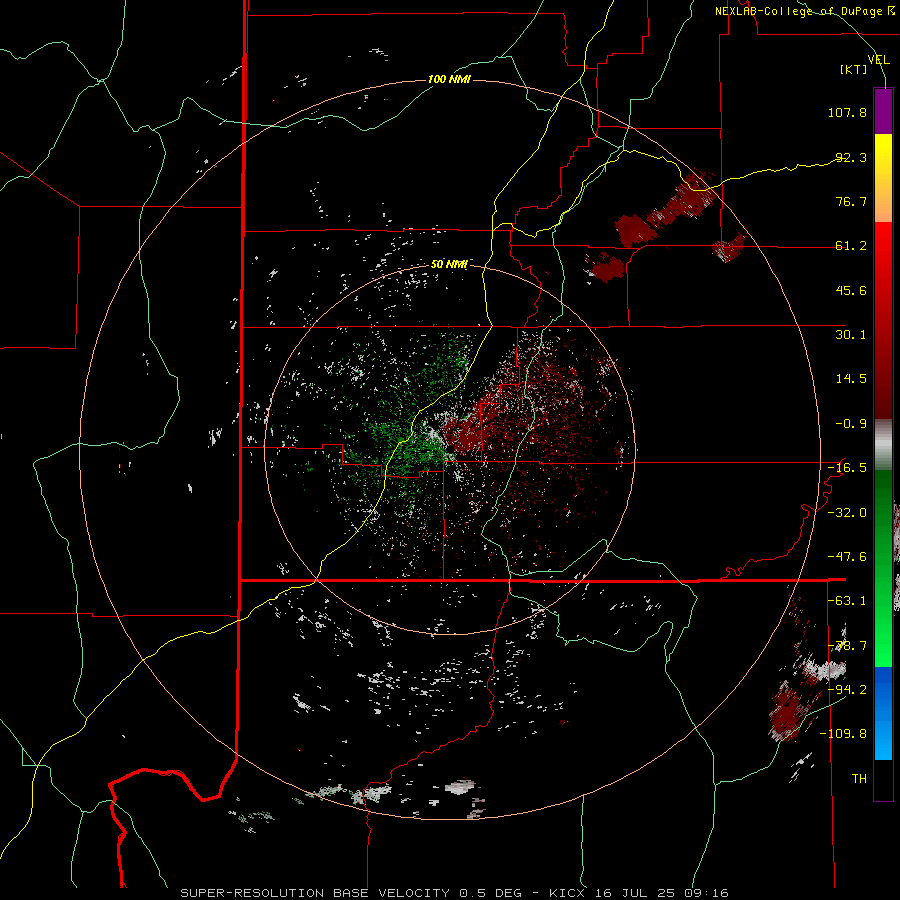Select the 61.2 velocity scale value
Viewport: 900px width, 900px height.
pyautogui.click(x=851, y=246)
